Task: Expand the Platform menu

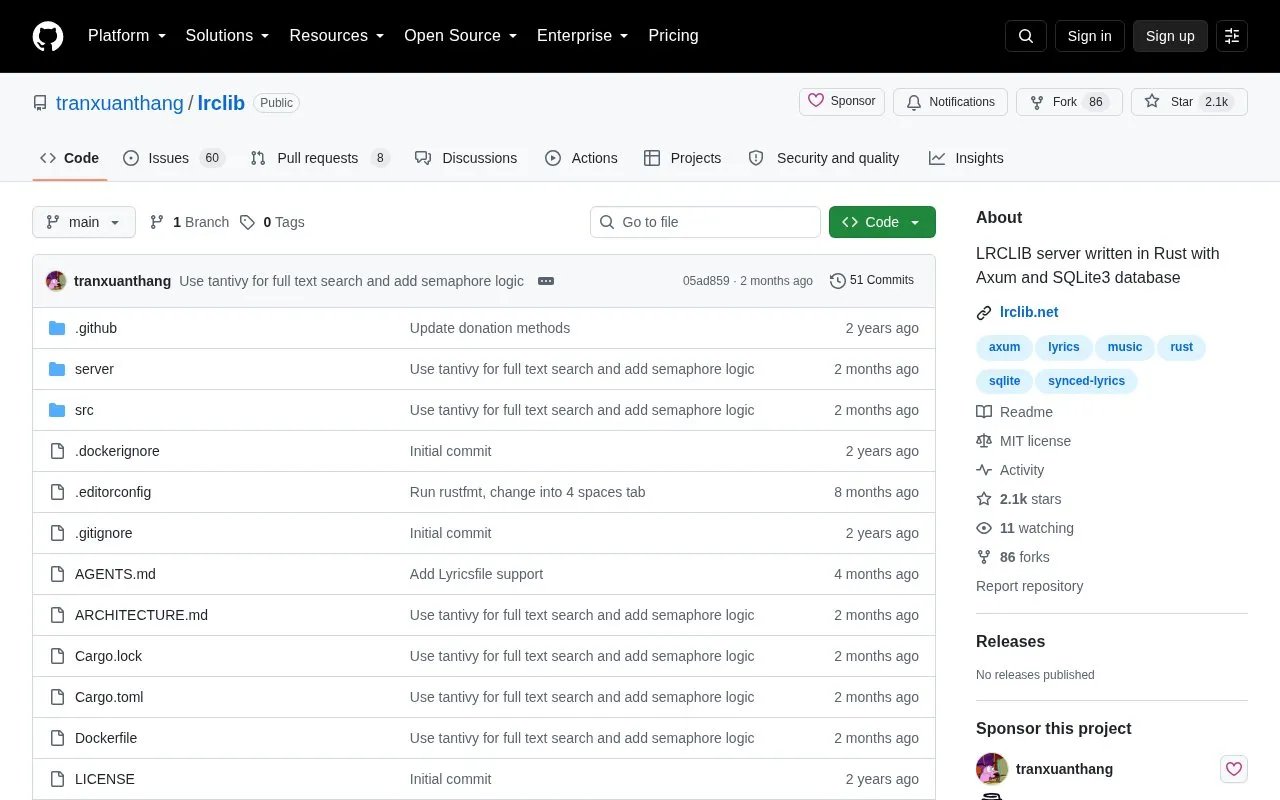Action: (127, 36)
